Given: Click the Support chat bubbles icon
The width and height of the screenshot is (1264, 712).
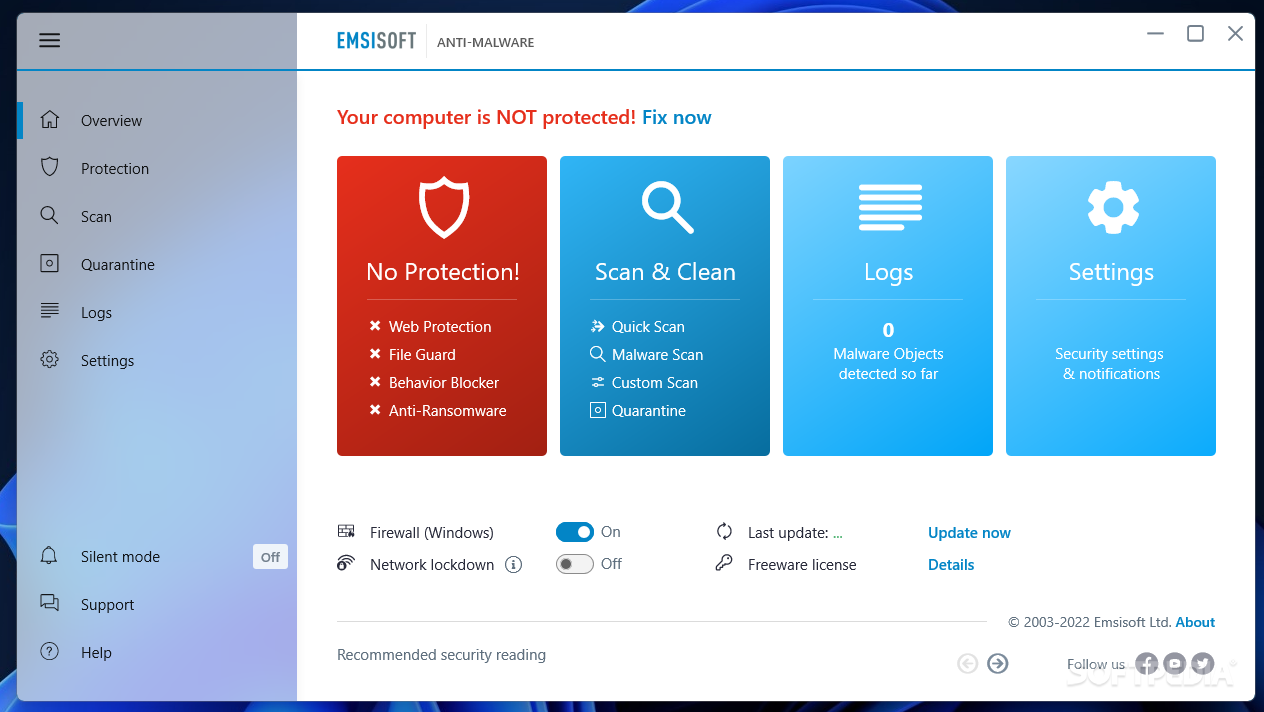Looking at the screenshot, I should [50, 603].
